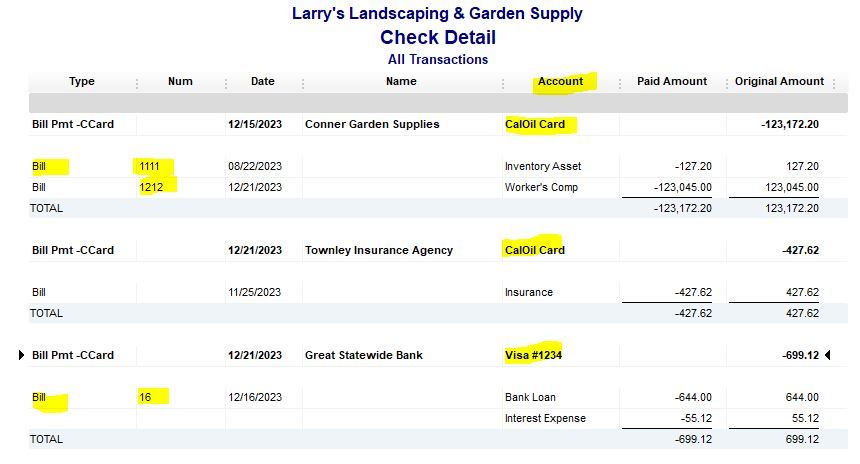
Task: Open the Conner Garden Supplies payment row
Action: [371, 125]
